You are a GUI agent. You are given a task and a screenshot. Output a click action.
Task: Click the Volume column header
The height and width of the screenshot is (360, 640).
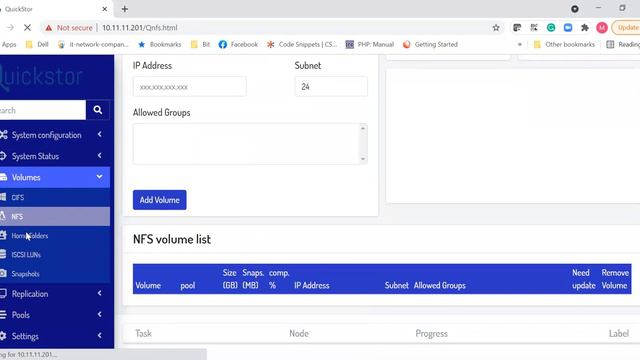click(x=148, y=285)
